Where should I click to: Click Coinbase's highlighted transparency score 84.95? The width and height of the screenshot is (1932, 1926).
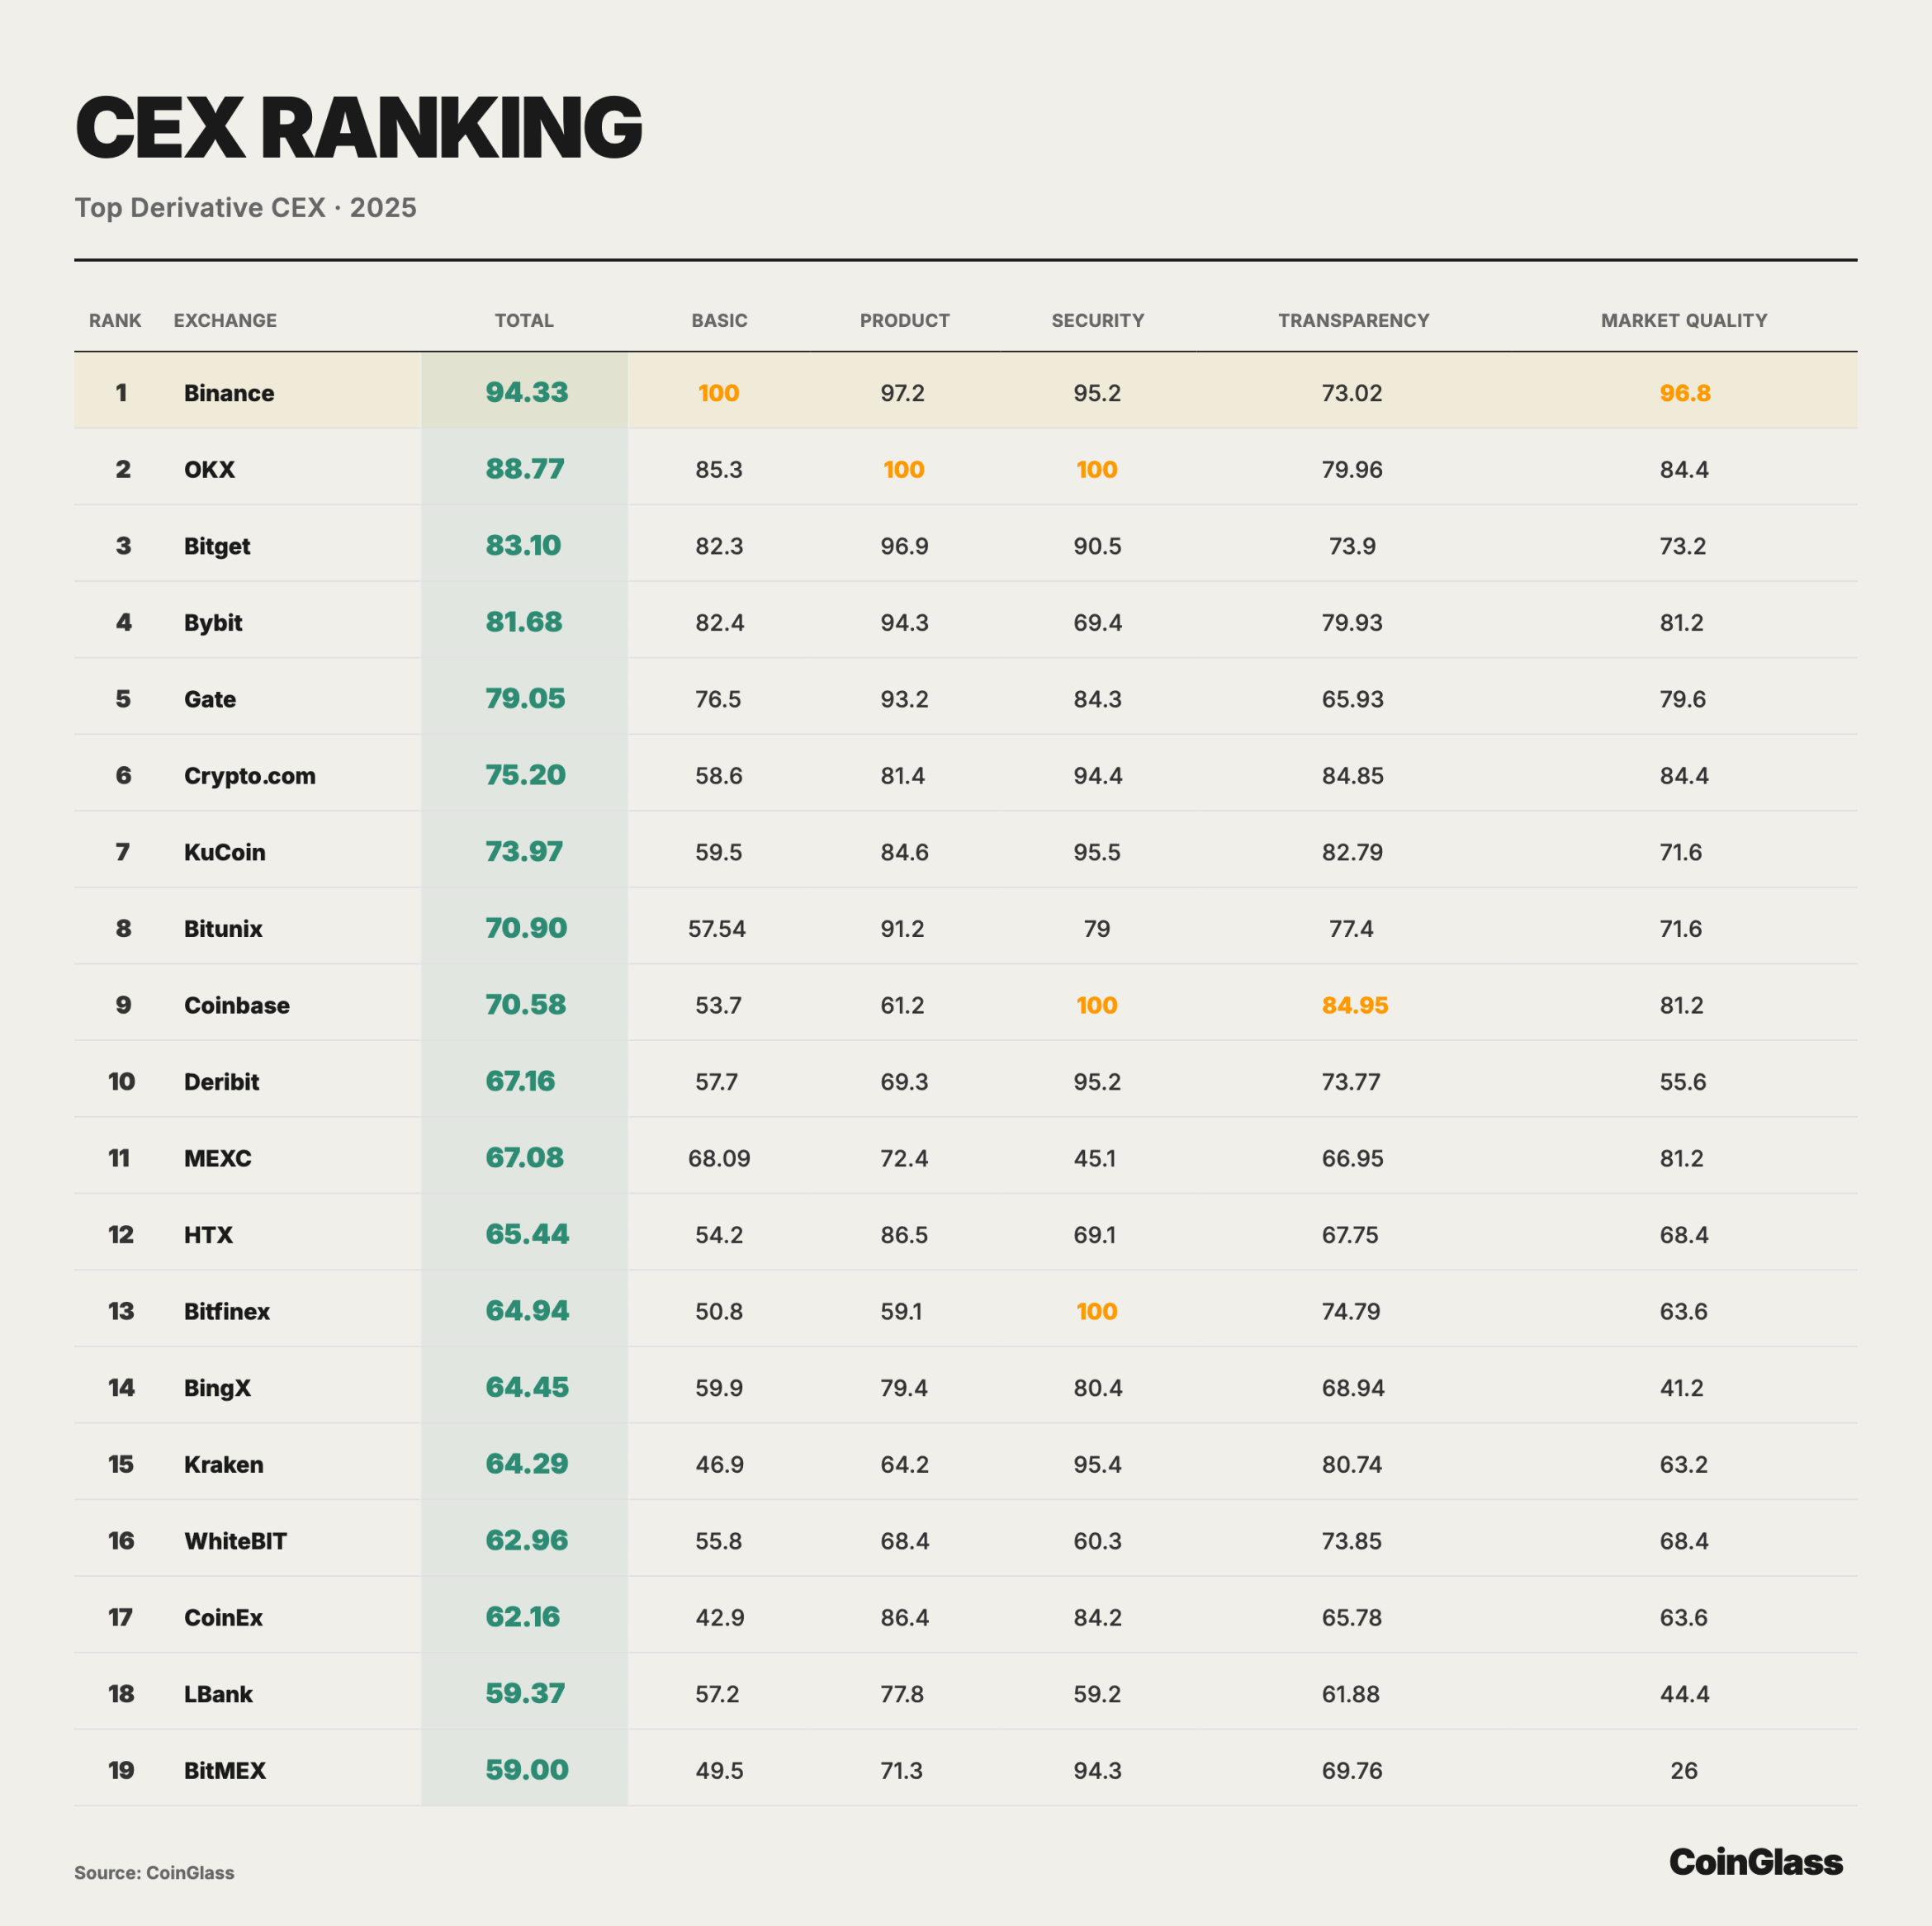click(x=1354, y=1005)
